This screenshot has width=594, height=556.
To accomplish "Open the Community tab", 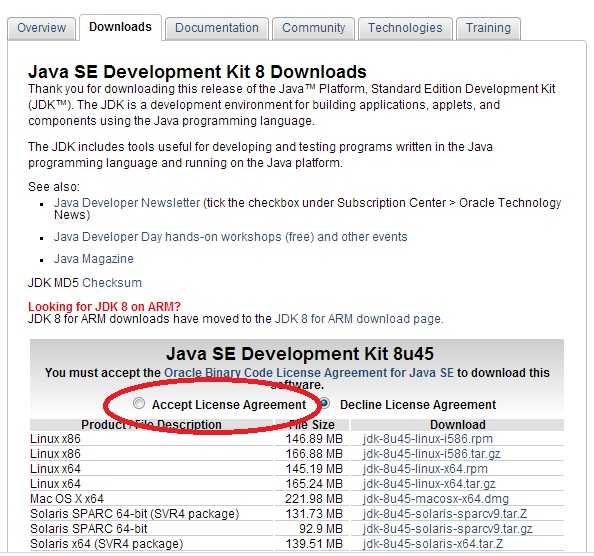I will (x=314, y=28).
